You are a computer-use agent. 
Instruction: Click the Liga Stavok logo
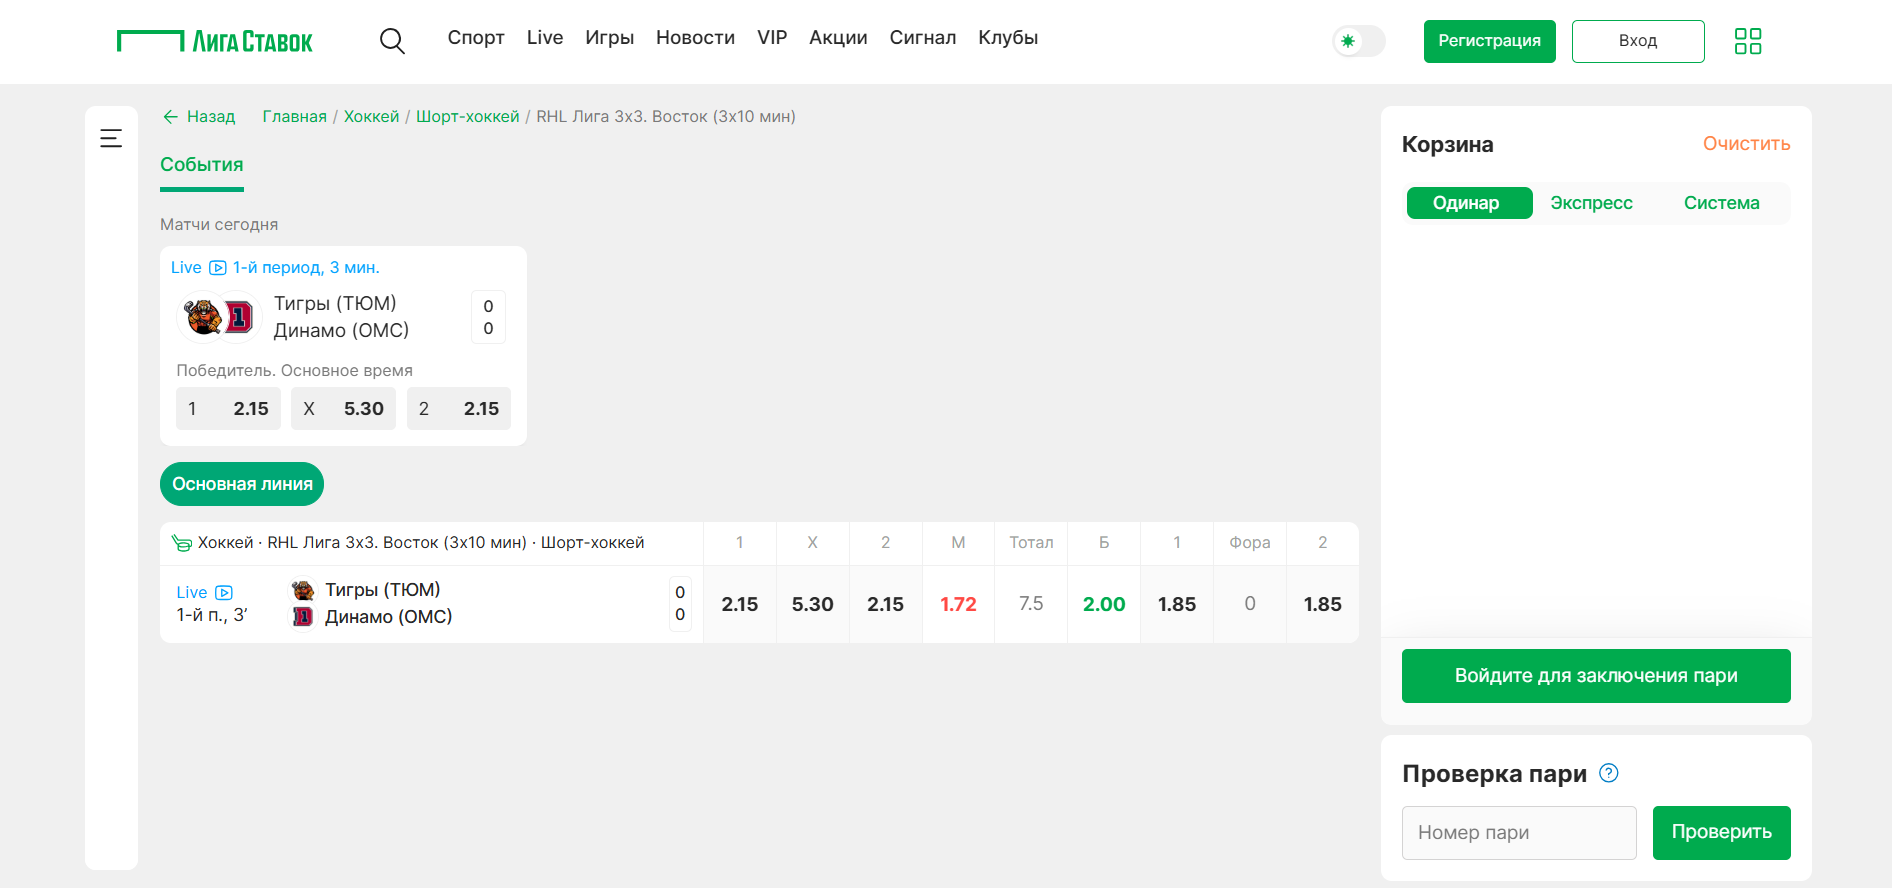215,41
